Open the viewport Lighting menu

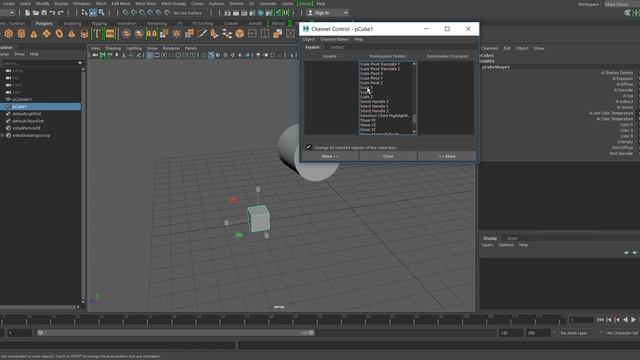(x=133, y=48)
